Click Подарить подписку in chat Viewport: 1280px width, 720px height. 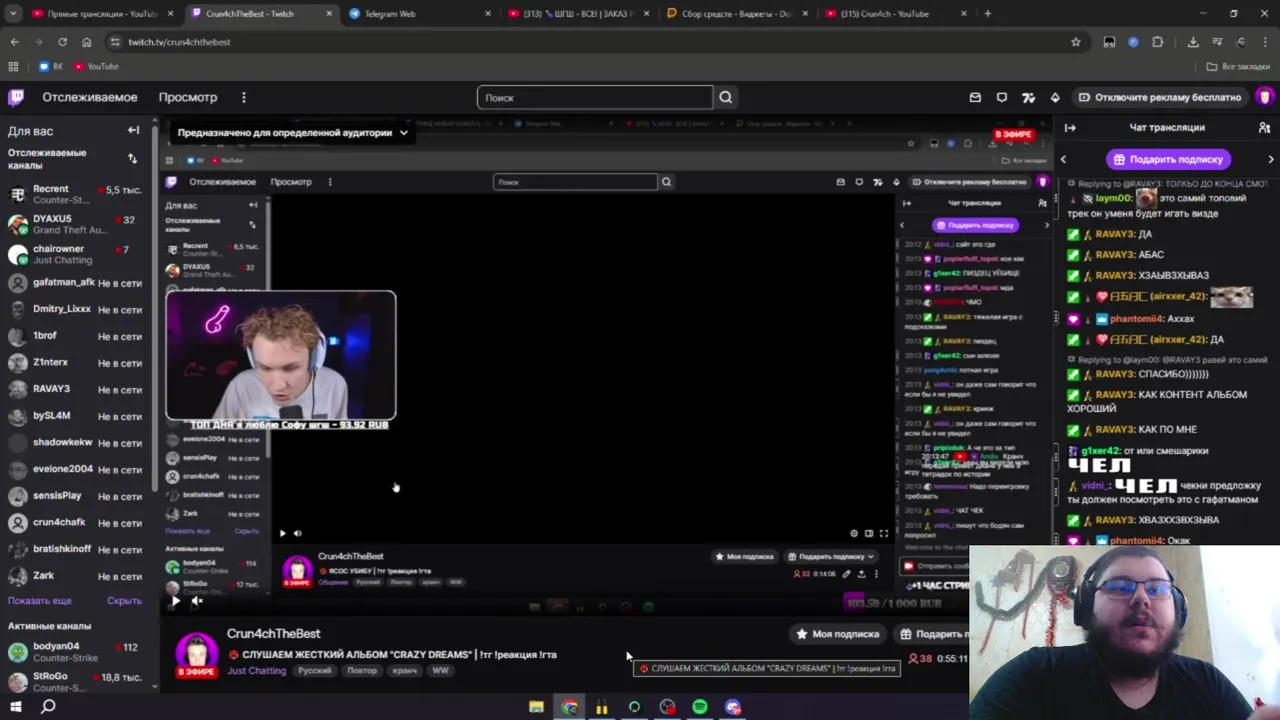point(1168,159)
